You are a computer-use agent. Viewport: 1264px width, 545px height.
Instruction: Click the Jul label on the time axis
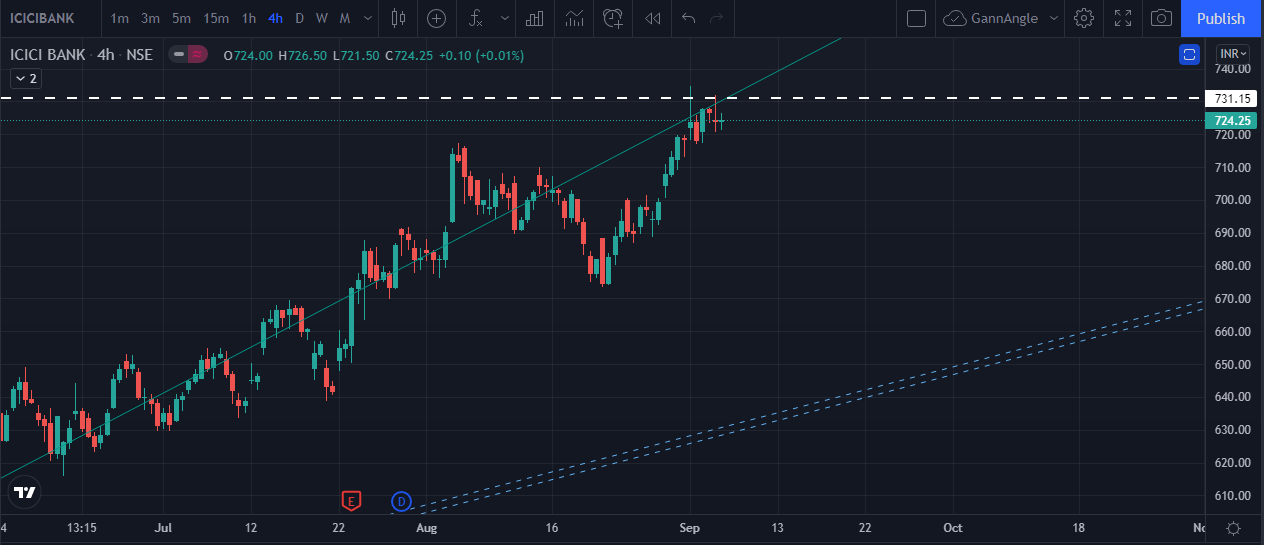point(165,527)
